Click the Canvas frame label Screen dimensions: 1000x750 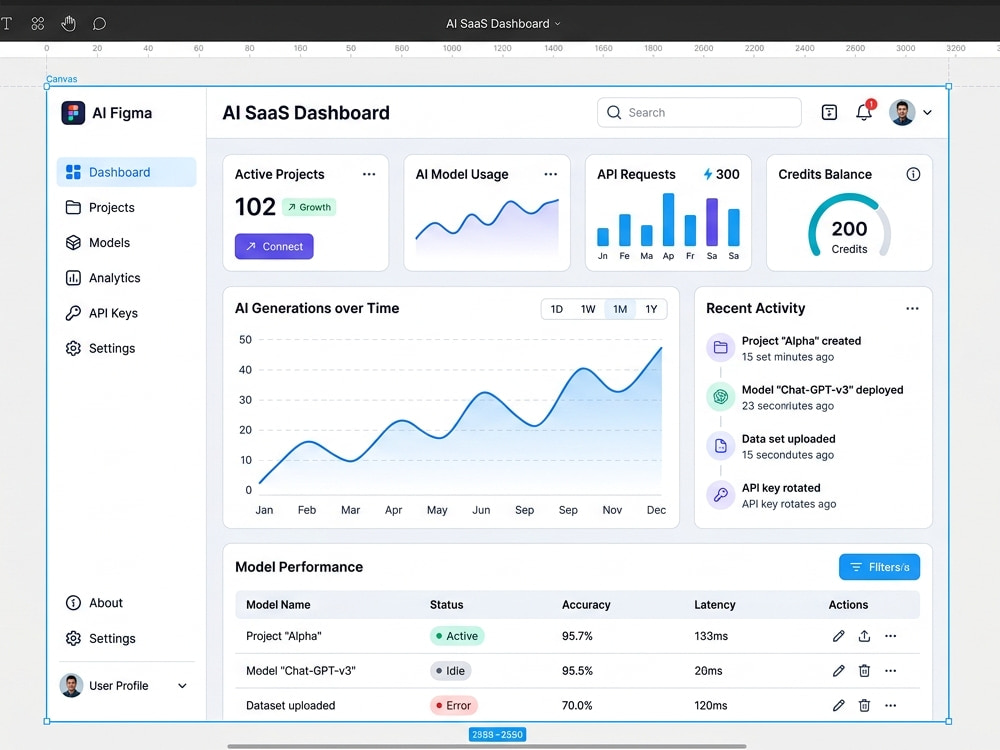click(62, 79)
